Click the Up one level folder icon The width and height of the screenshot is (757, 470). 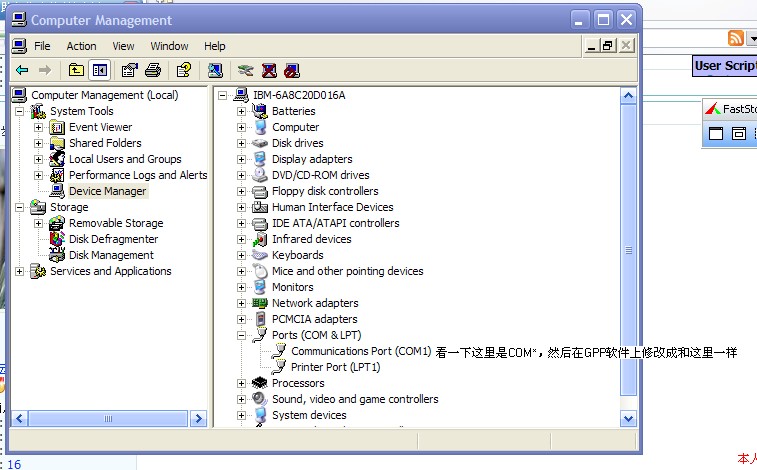(x=76, y=70)
